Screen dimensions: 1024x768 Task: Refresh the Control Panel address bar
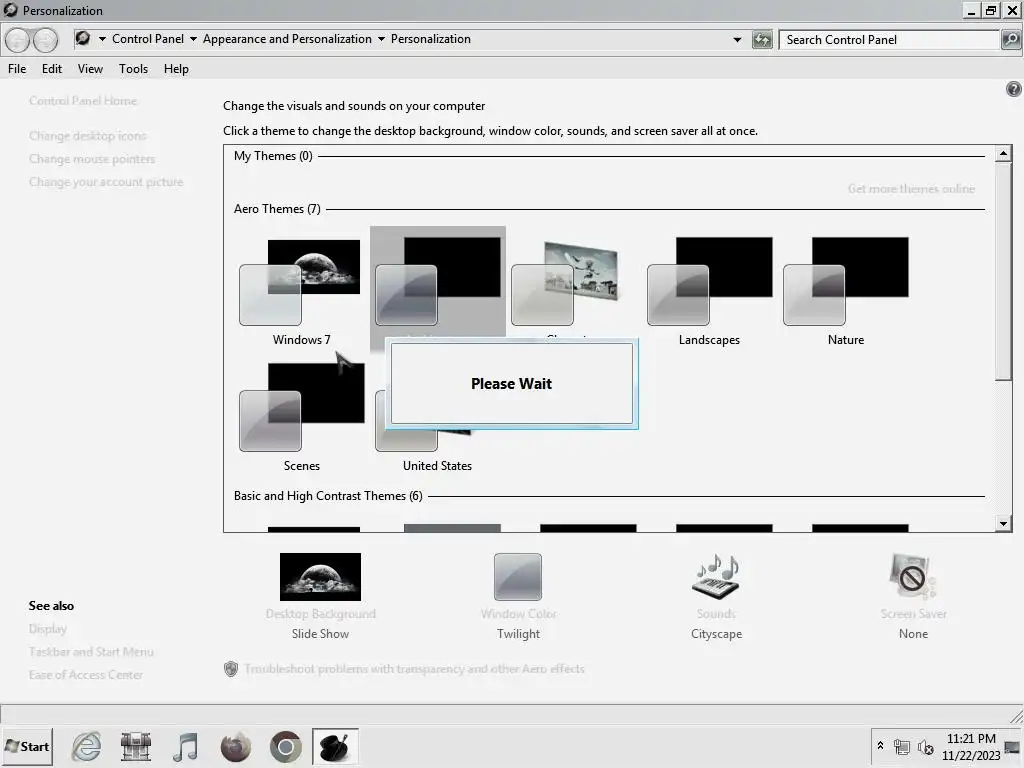(x=761, y=40)
